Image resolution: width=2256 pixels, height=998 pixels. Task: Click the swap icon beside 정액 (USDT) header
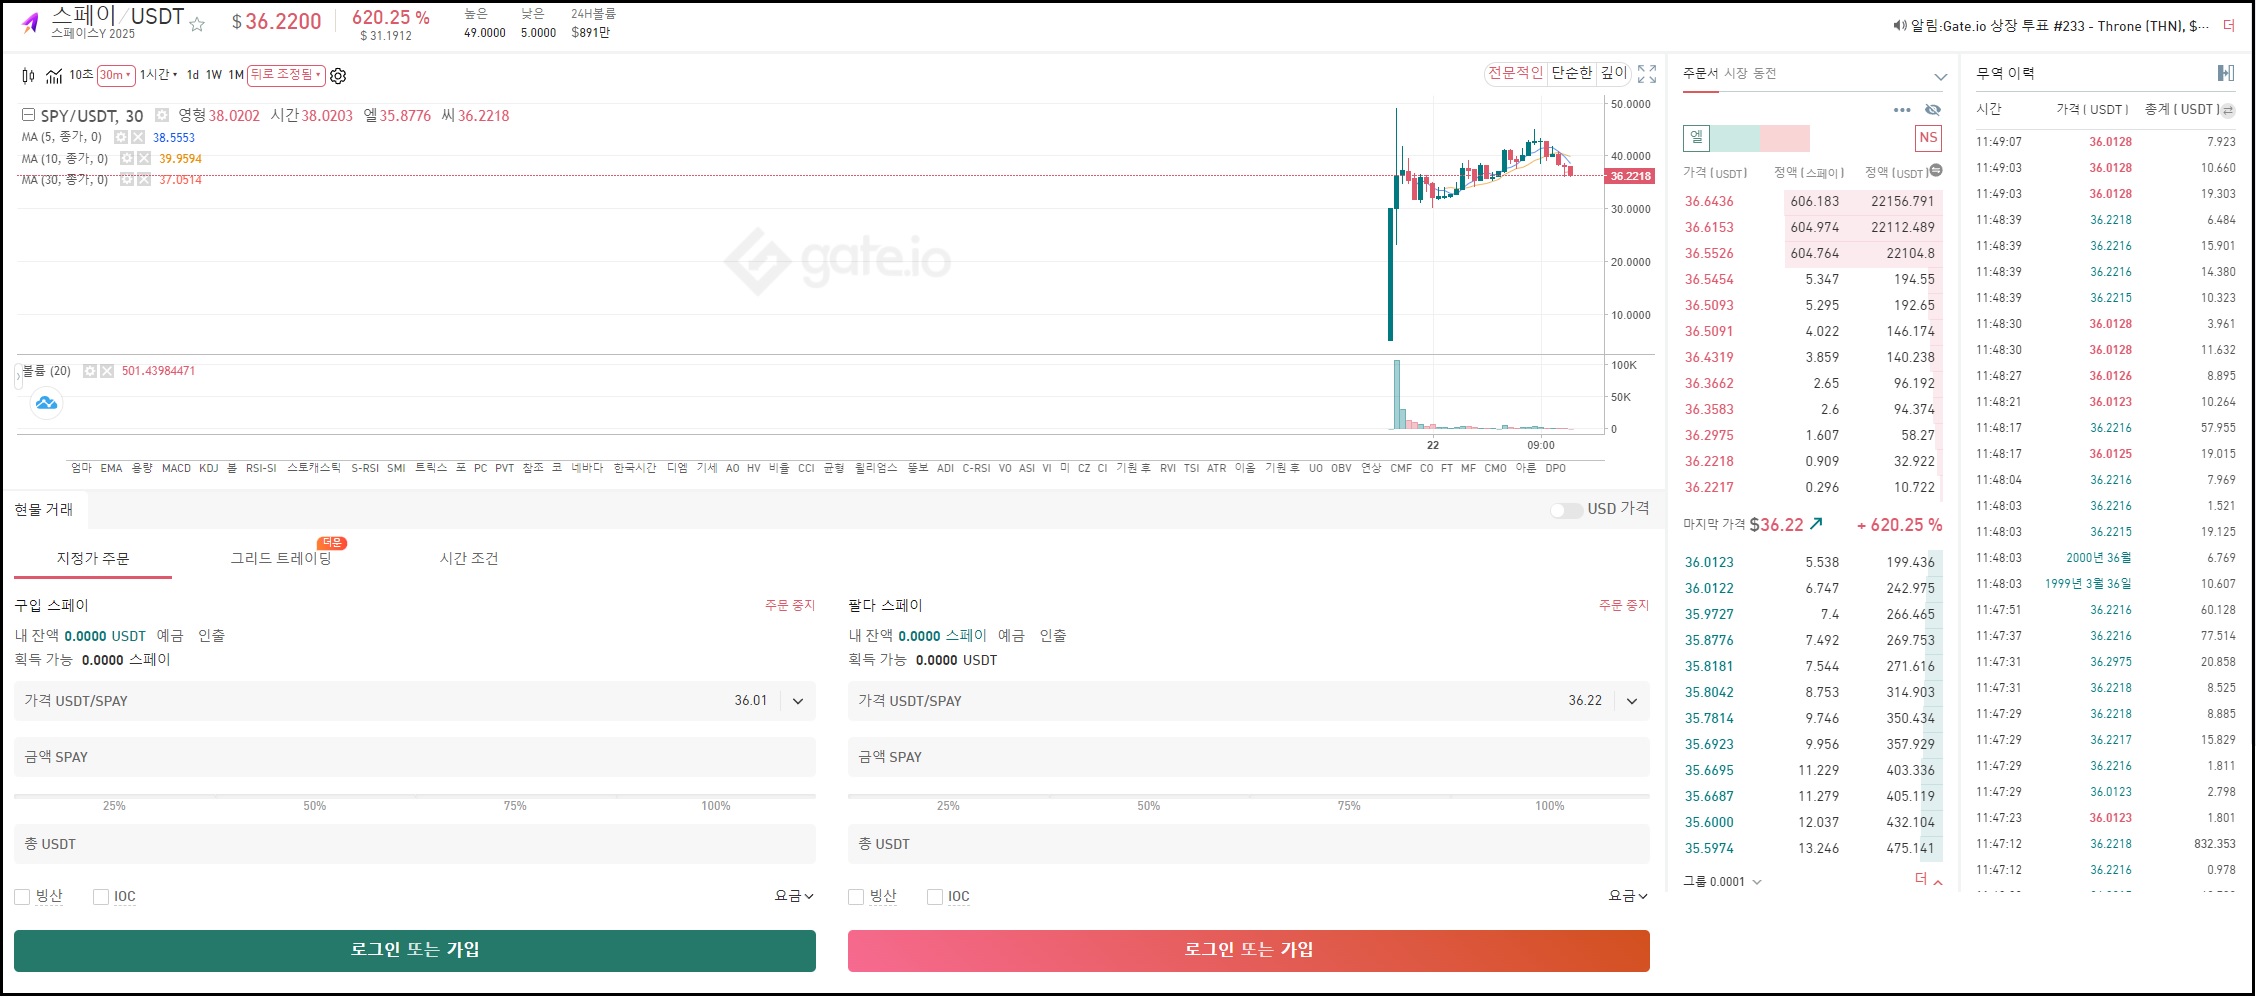coord(1936,171)
